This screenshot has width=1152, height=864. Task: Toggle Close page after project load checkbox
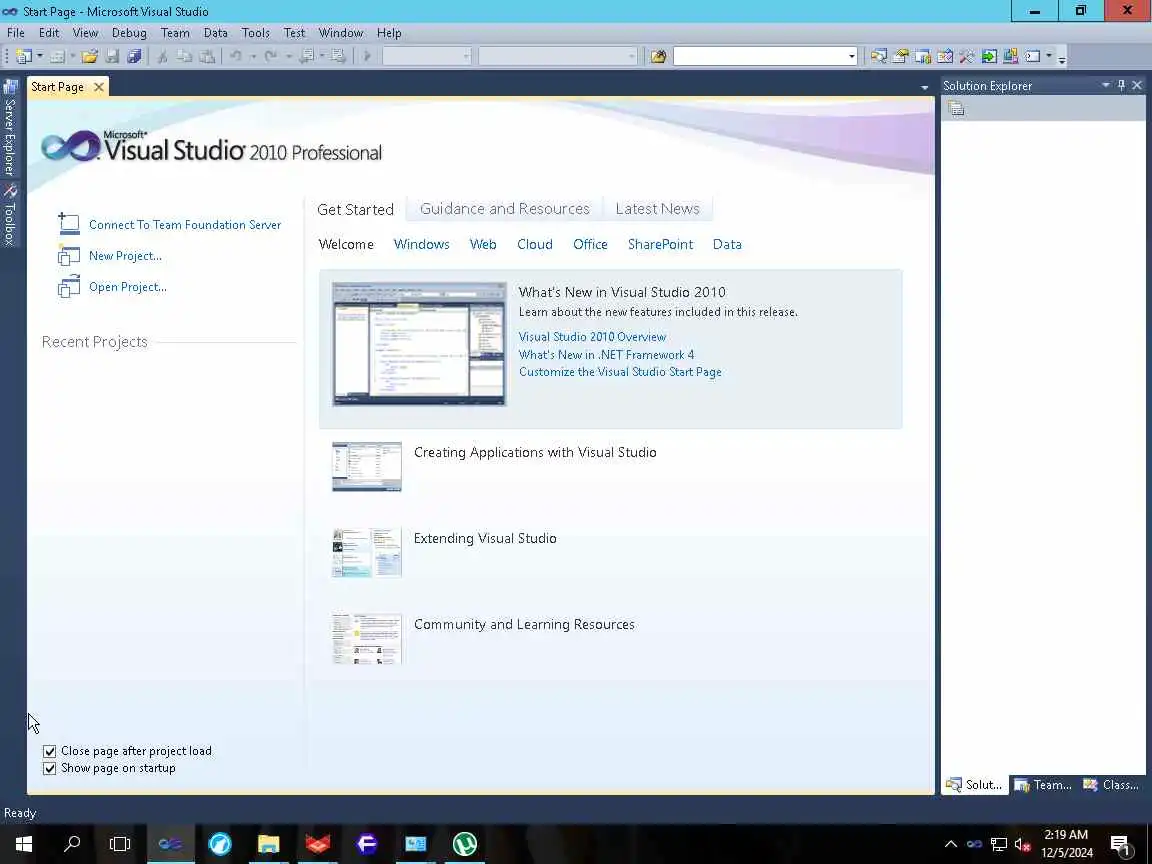(49, 751)
